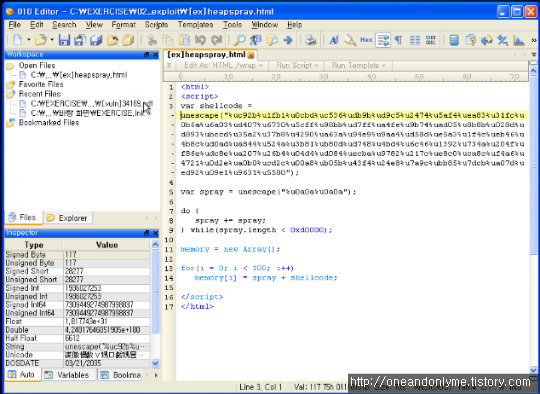Click the Replace A-B icon
Viewport: 540px width, 394px height.
256,40
